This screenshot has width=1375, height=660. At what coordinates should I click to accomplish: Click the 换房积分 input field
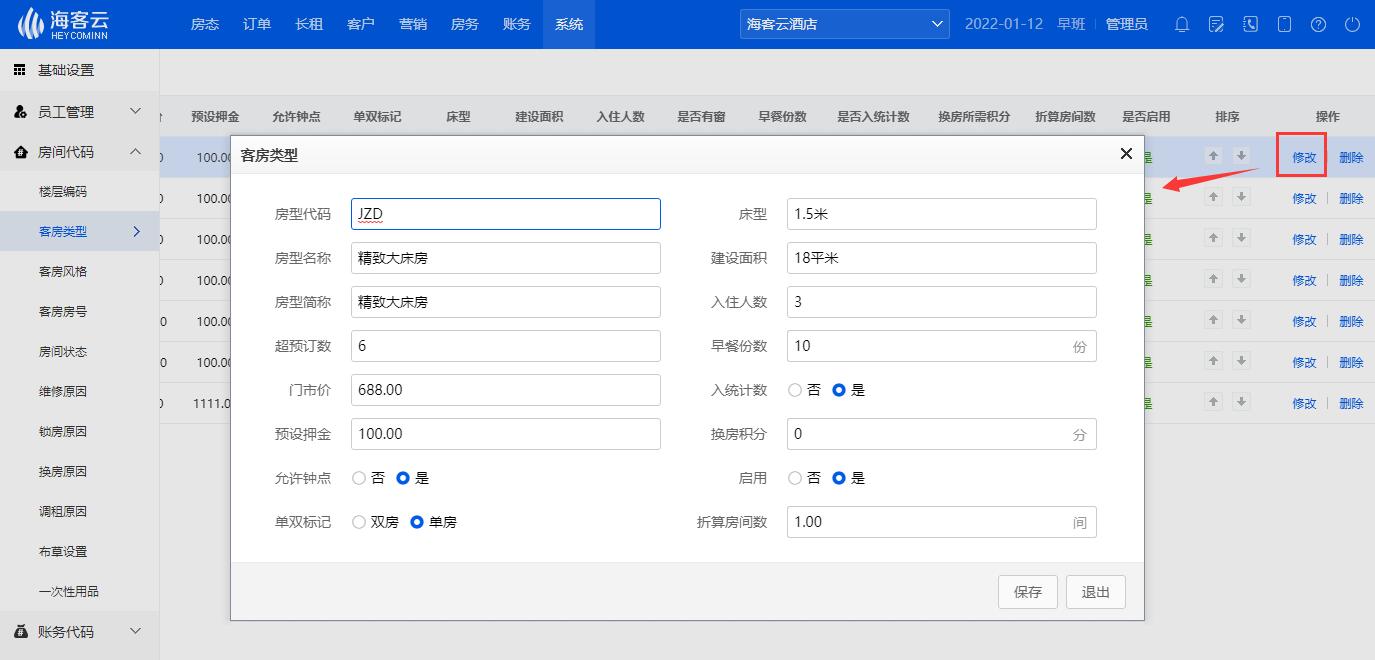click(942, 434)
